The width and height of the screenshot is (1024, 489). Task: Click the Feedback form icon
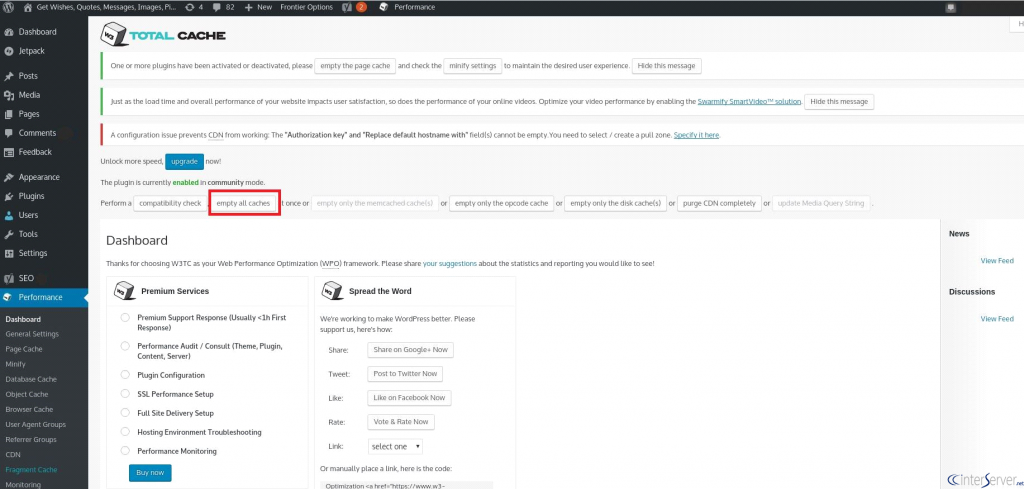coord(9,152)
